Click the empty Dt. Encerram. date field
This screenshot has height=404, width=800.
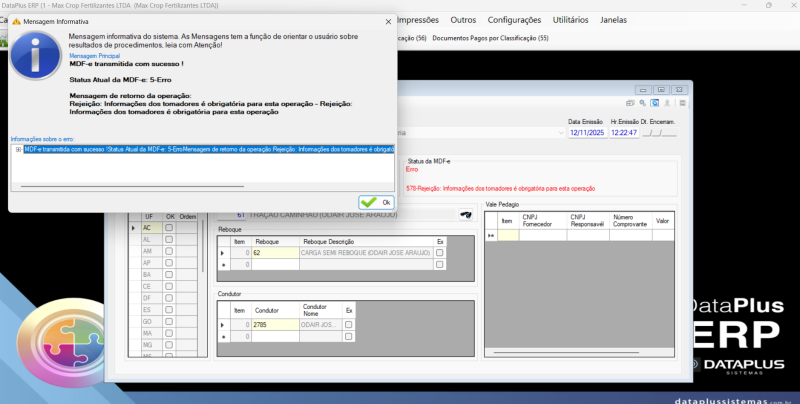[659, 133]
